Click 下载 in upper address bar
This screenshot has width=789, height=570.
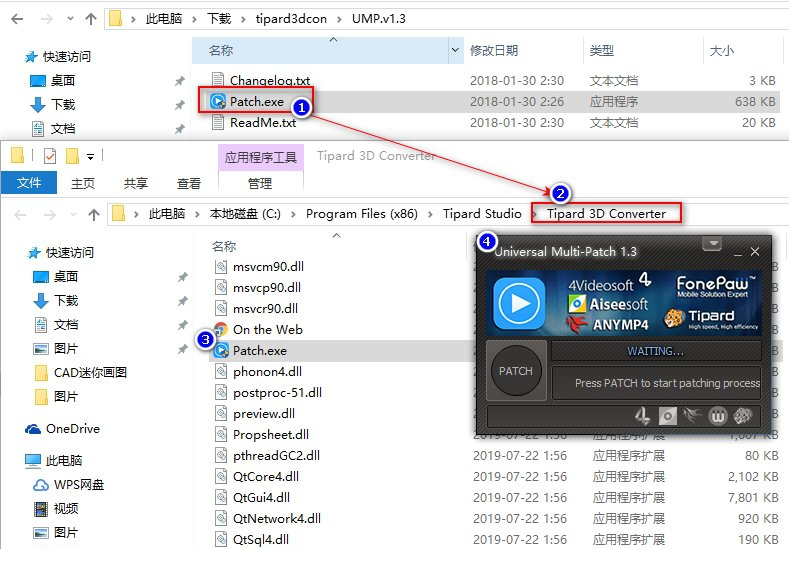coord(219,19)
